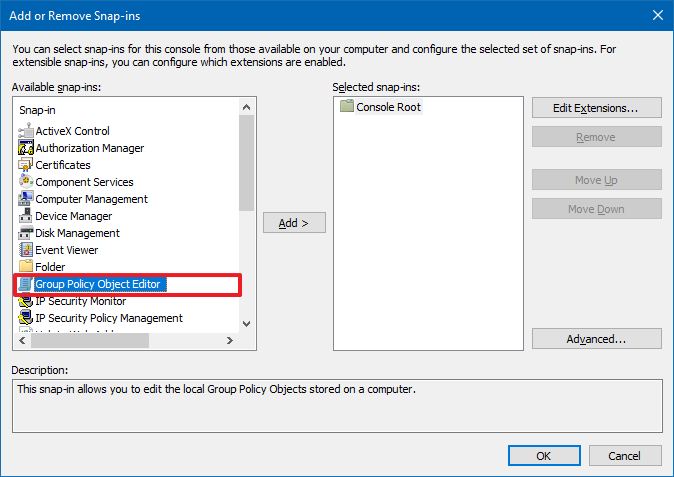Select Authorization Manager snap-in
Viewport: 674px width, 477px height.
(x=89, y=148)
